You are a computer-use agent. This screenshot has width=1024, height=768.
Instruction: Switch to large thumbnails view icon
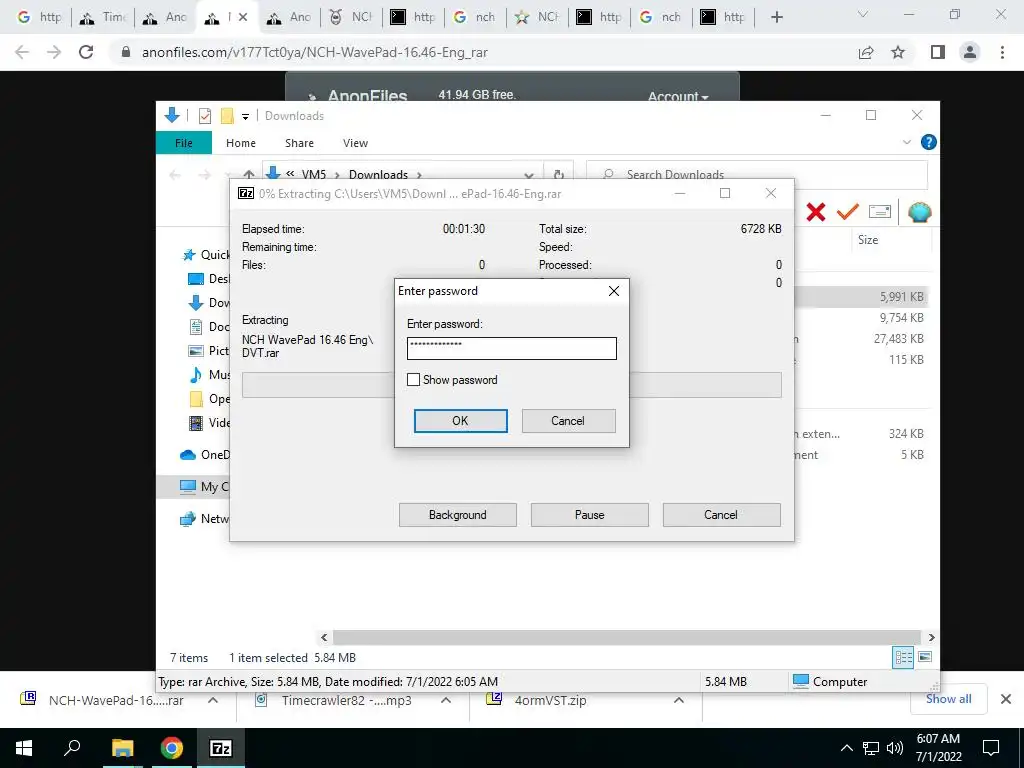[x=925, y=657]
